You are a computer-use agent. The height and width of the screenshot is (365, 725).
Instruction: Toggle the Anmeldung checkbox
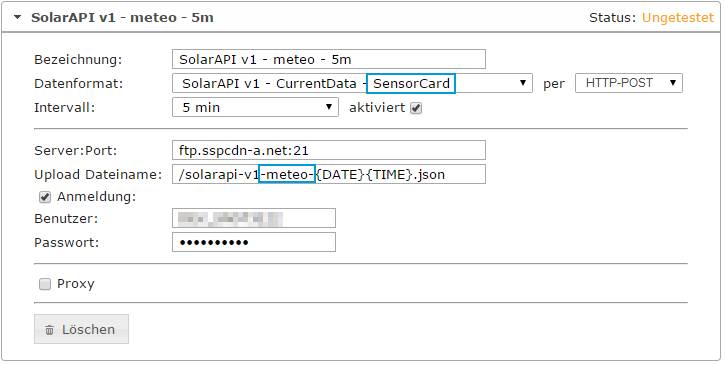pos(45,197)
